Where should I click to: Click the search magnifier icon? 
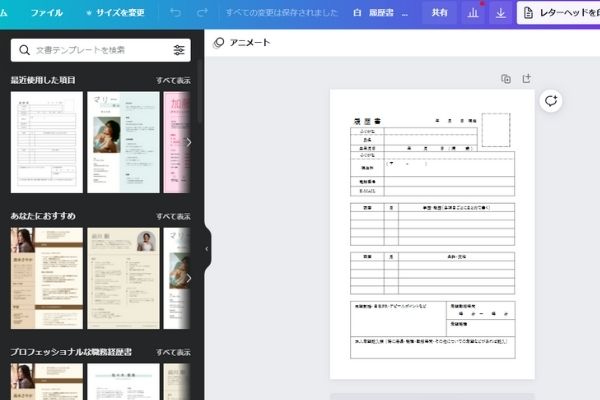(x=24, y=50)
